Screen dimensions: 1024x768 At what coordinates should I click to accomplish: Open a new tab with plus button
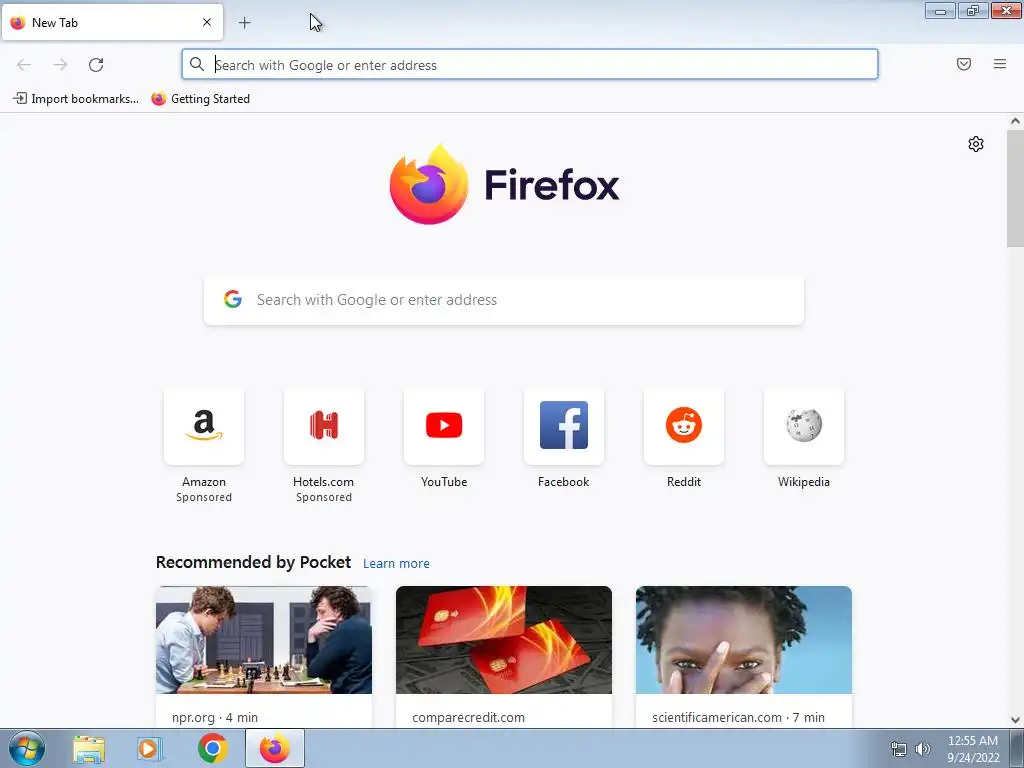pos(244,23)
